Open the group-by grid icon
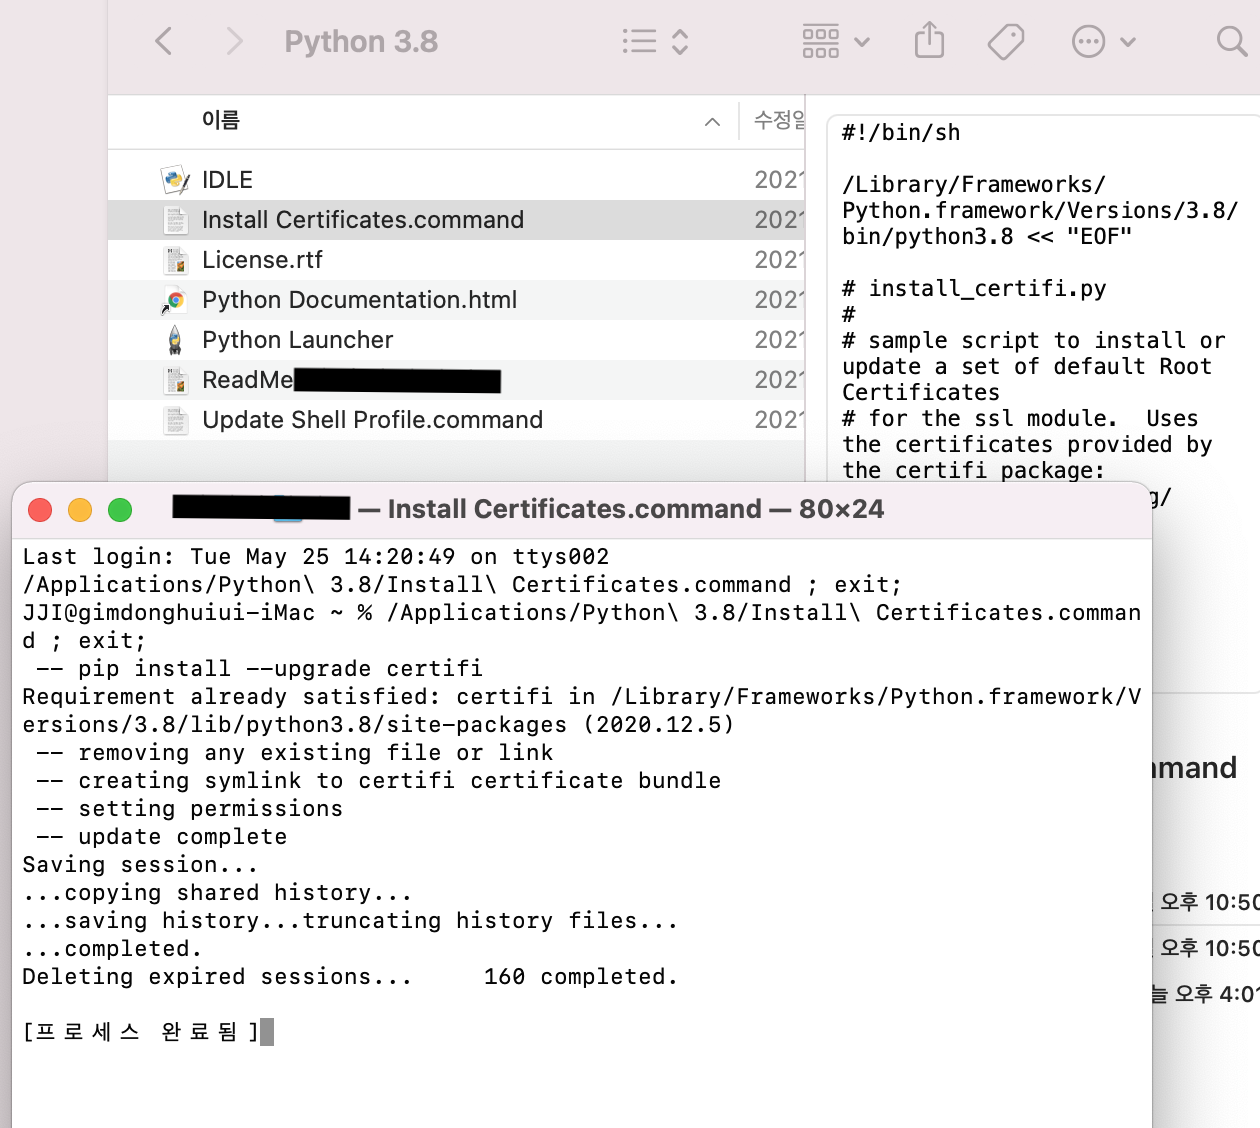Screen dimensions: 1260x1128 pos(821,41)
